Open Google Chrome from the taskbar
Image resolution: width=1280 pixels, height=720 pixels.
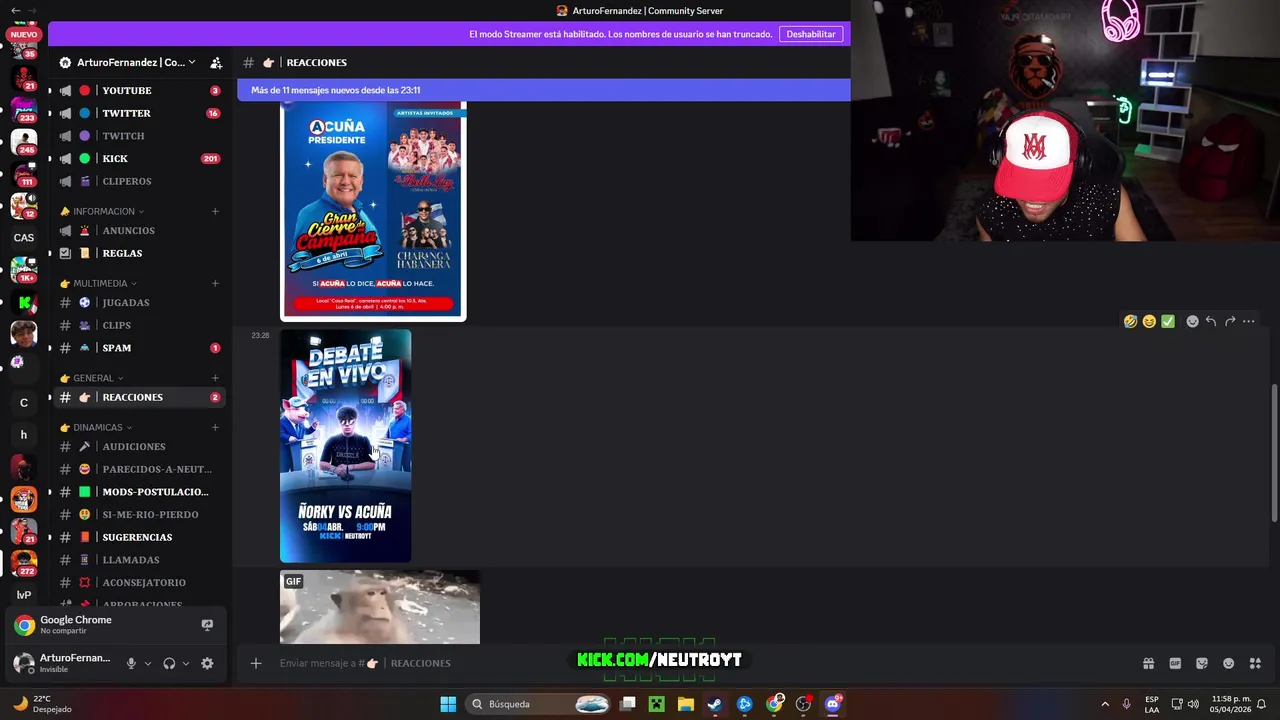pos(774,704)
